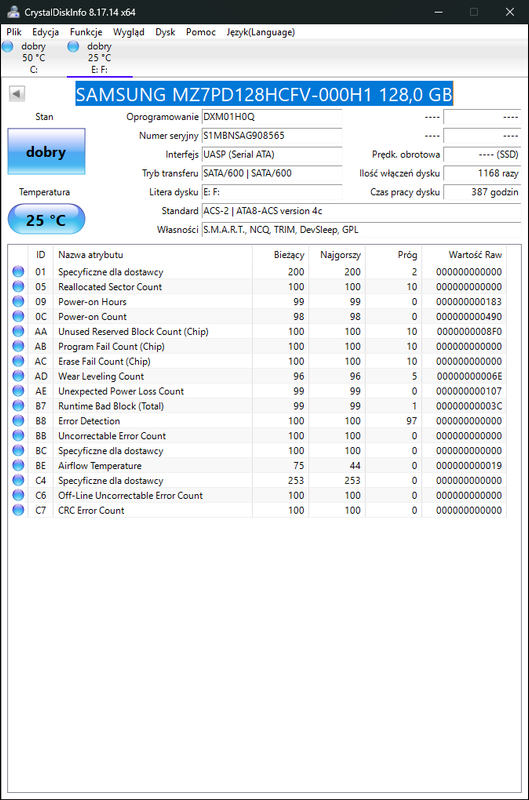Click the transfer mode field SATA/600 | SATA/600

pyautogui.click(x=272, y=173)
